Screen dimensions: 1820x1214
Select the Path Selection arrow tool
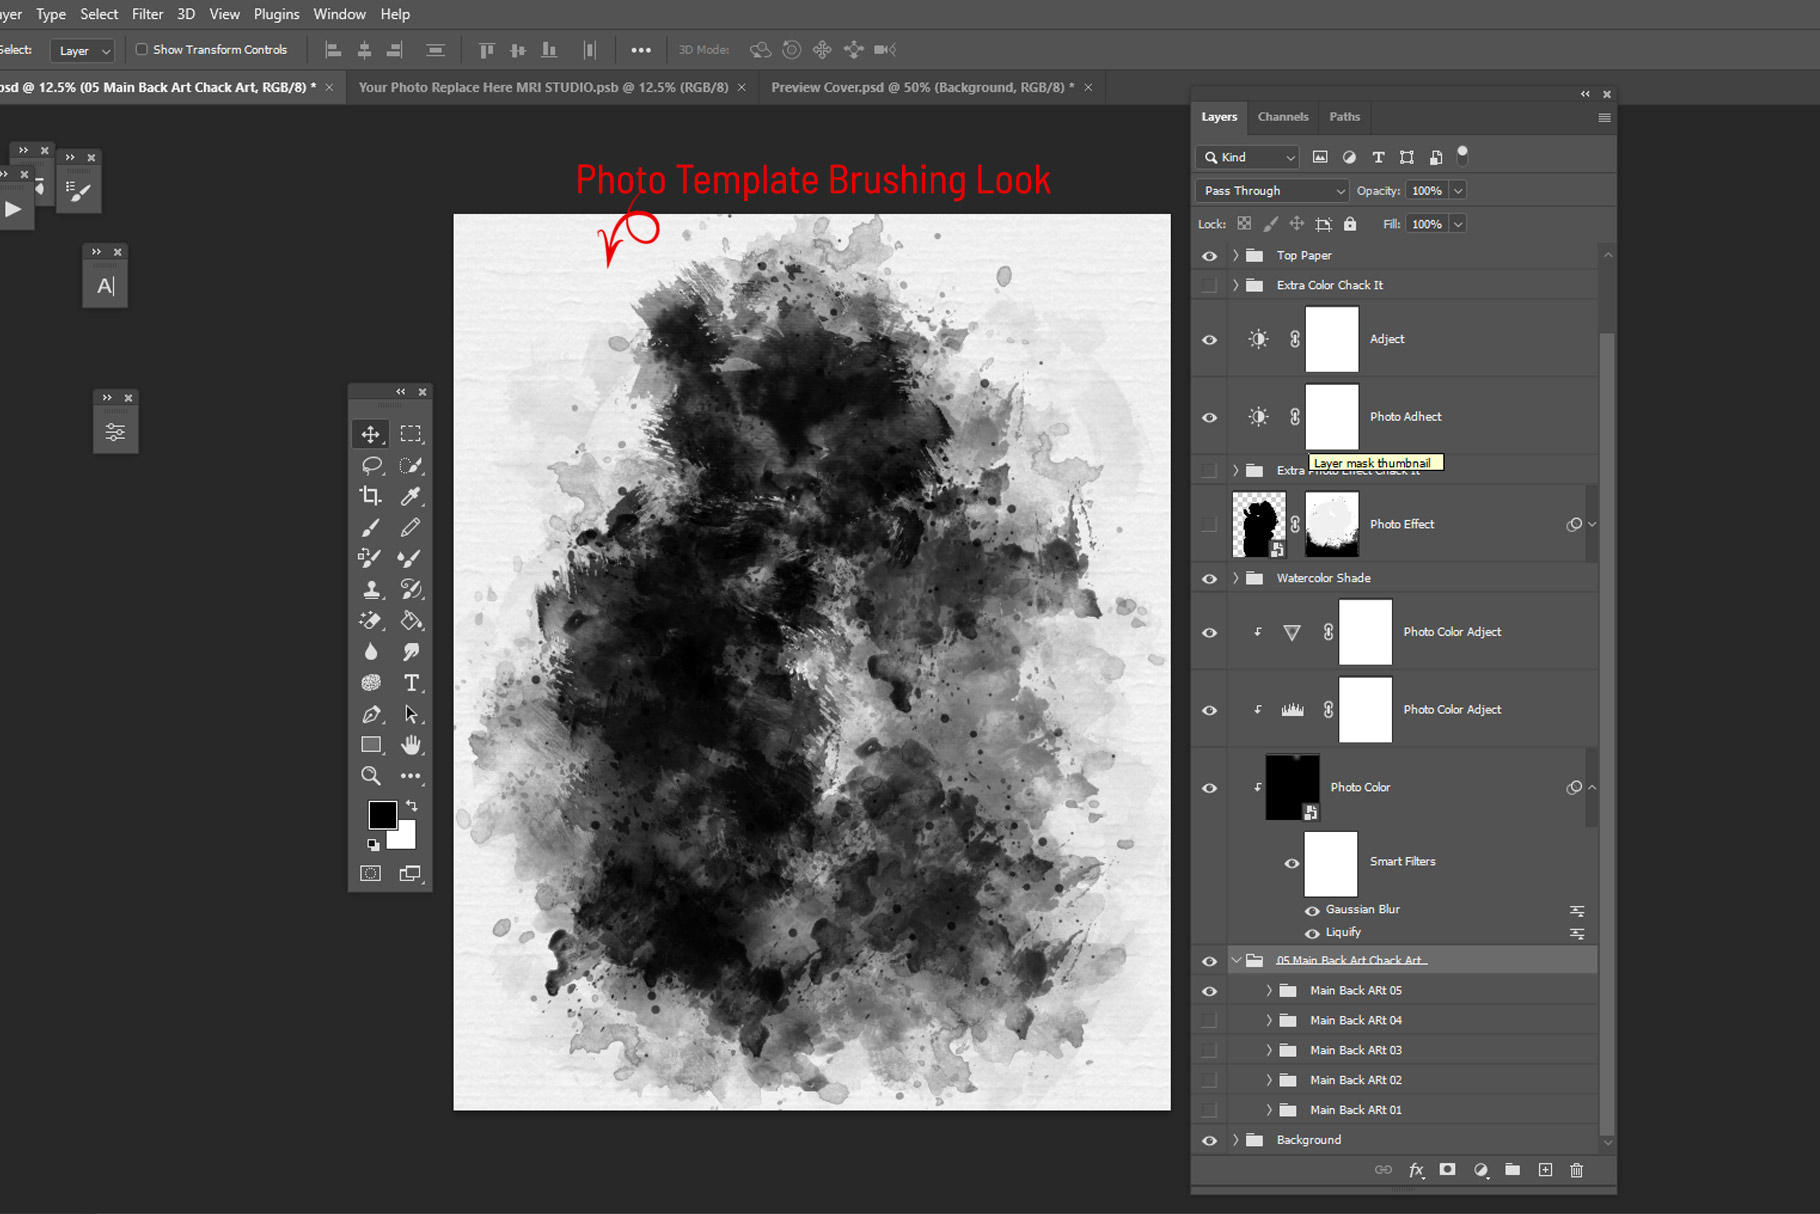(411, 714)
